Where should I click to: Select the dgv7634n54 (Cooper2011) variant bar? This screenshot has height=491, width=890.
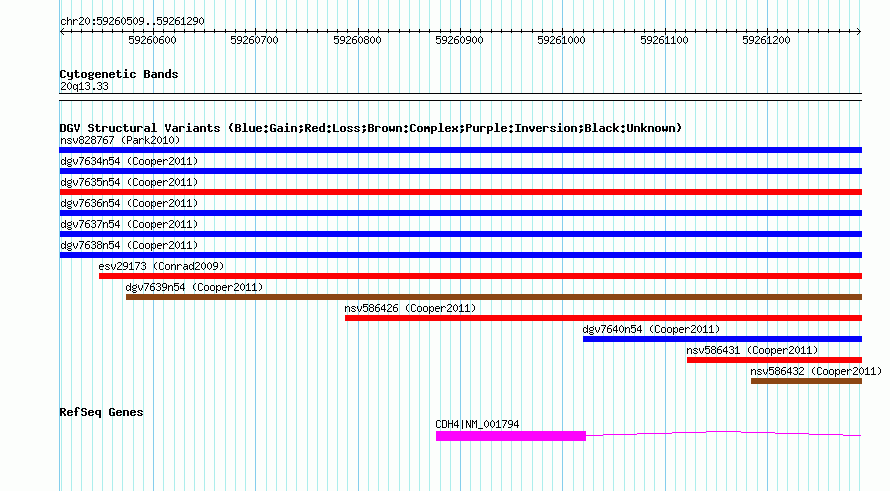click(460, 171)
